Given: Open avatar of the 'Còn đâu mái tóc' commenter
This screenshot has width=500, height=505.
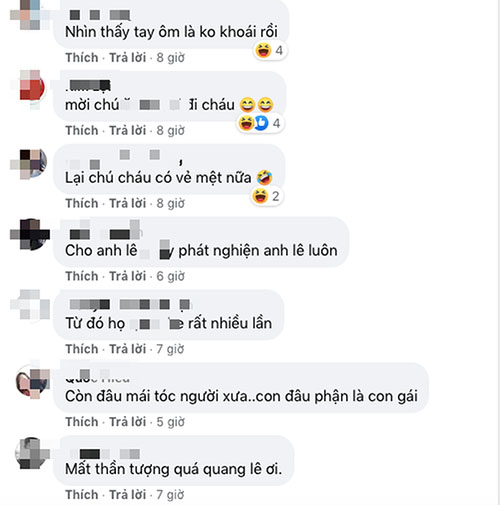Looking at the screenshot, I should point(31,382).
